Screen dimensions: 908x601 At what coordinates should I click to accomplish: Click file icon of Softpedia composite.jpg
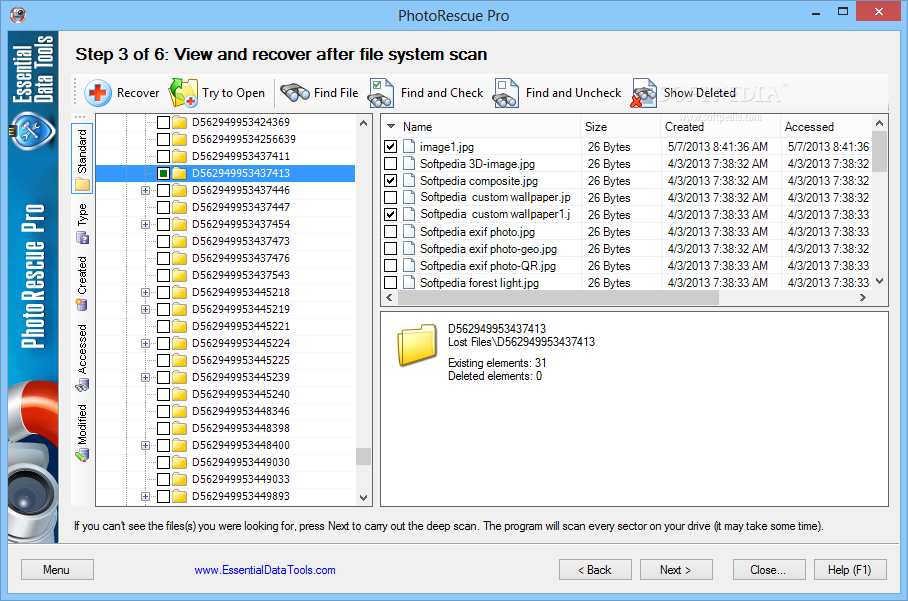(x=409, y=181)
